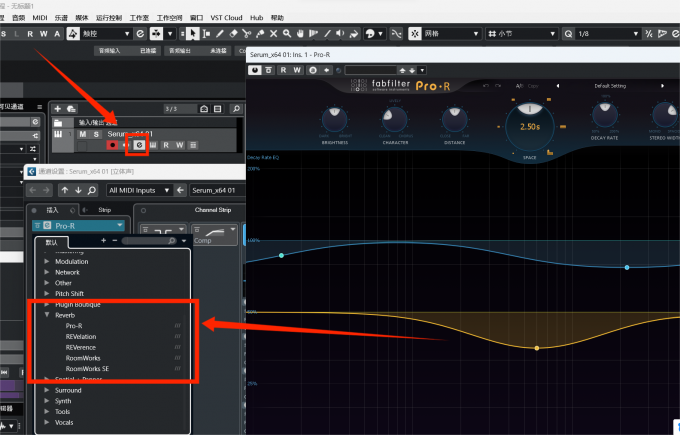This screenshot has height=435, width=680.
Task: Open the MIDI menu
Action: point(39,18)
